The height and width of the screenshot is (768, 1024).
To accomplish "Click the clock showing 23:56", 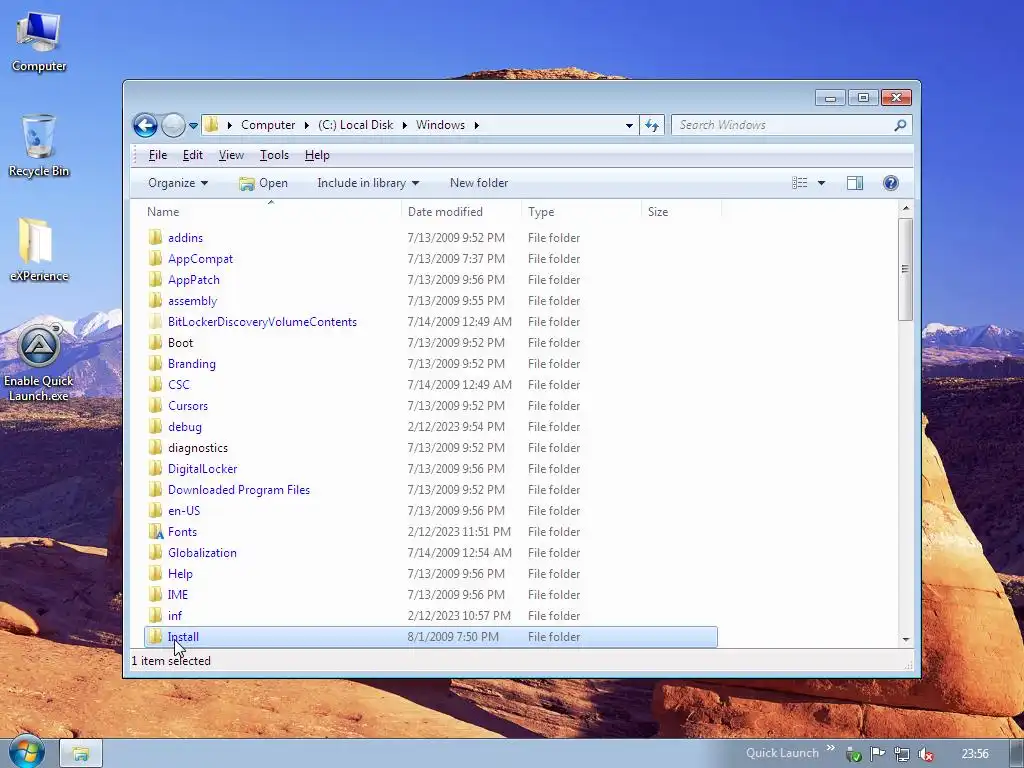I will click(x=975, y=754).
